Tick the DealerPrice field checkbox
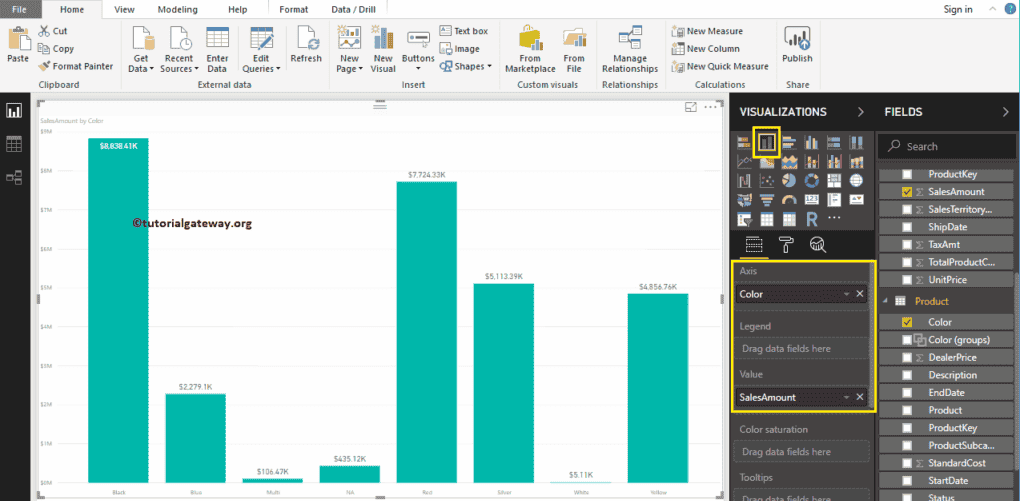Screen dimensions: 1020x501 pos(907,357)
